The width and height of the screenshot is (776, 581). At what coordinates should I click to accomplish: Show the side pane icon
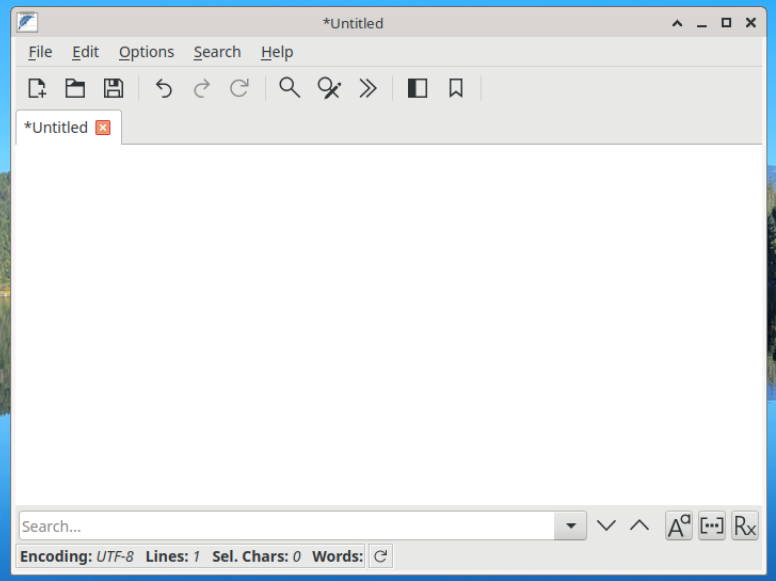pos(417,89)
